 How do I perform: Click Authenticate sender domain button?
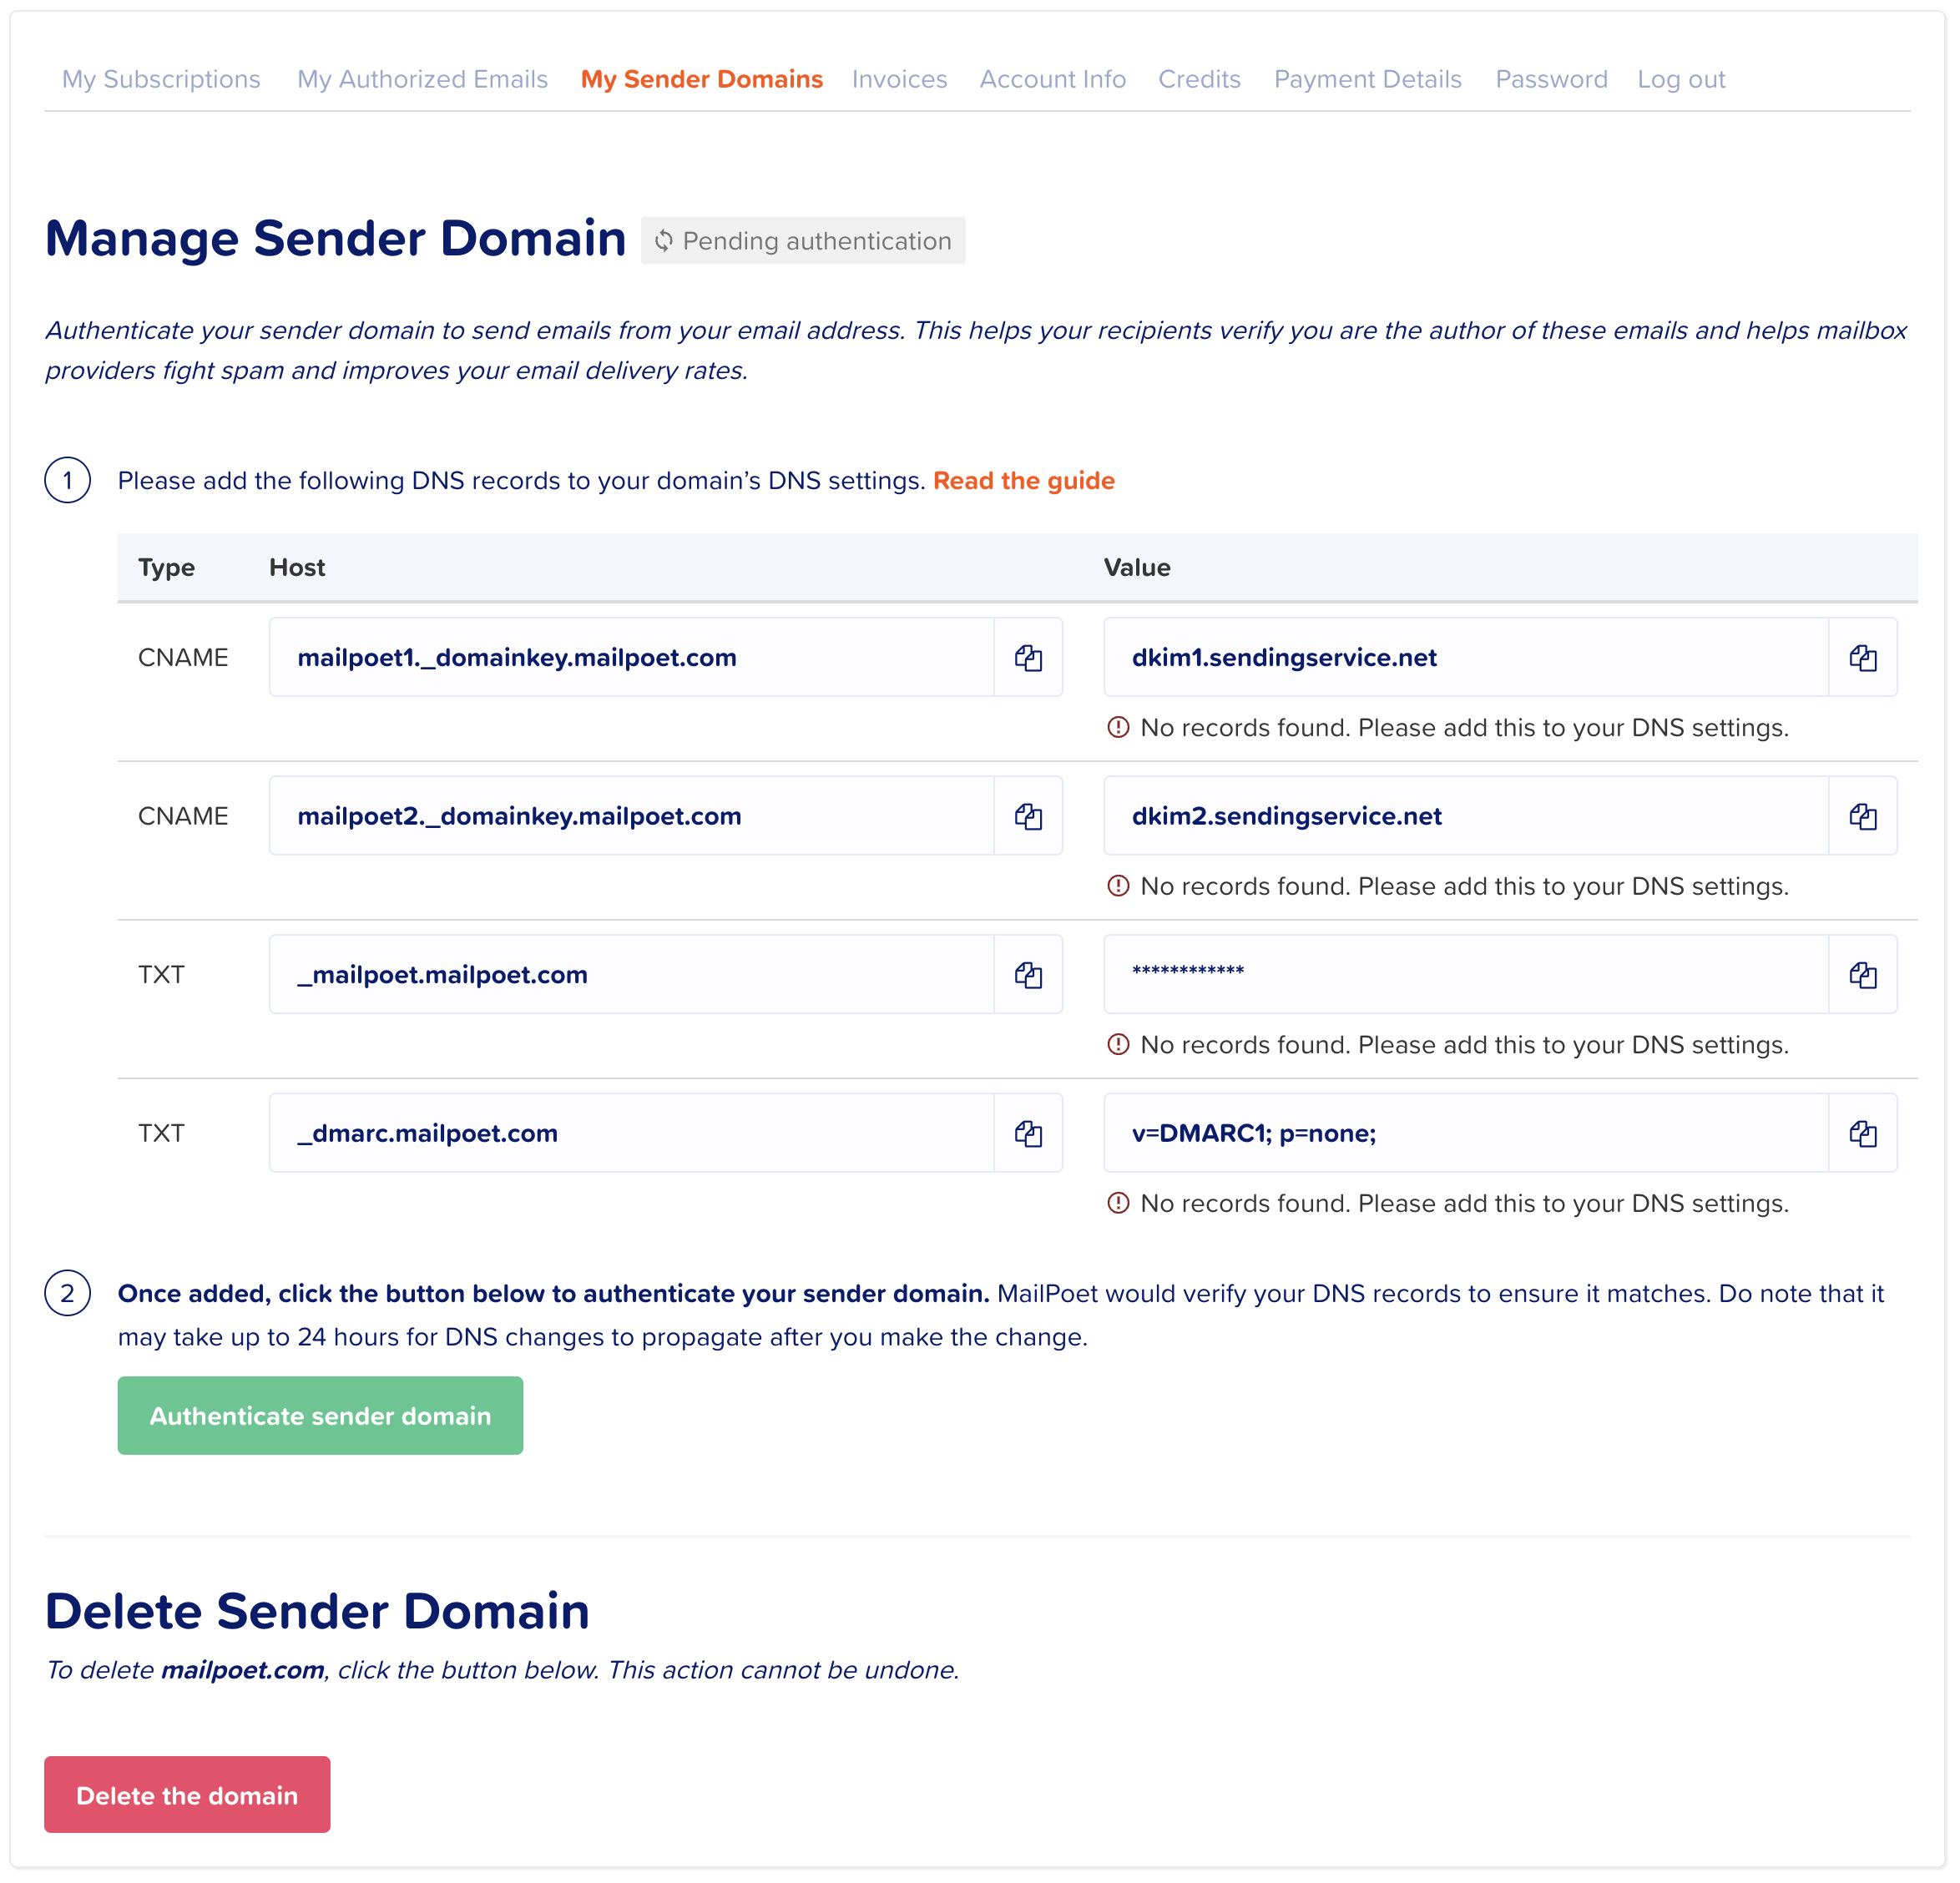point(320,1415)
